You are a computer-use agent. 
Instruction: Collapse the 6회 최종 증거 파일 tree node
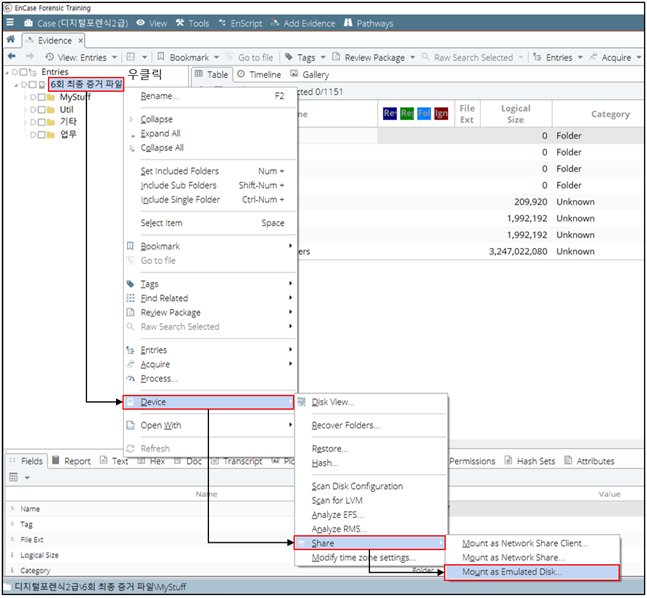click(16, 85)
